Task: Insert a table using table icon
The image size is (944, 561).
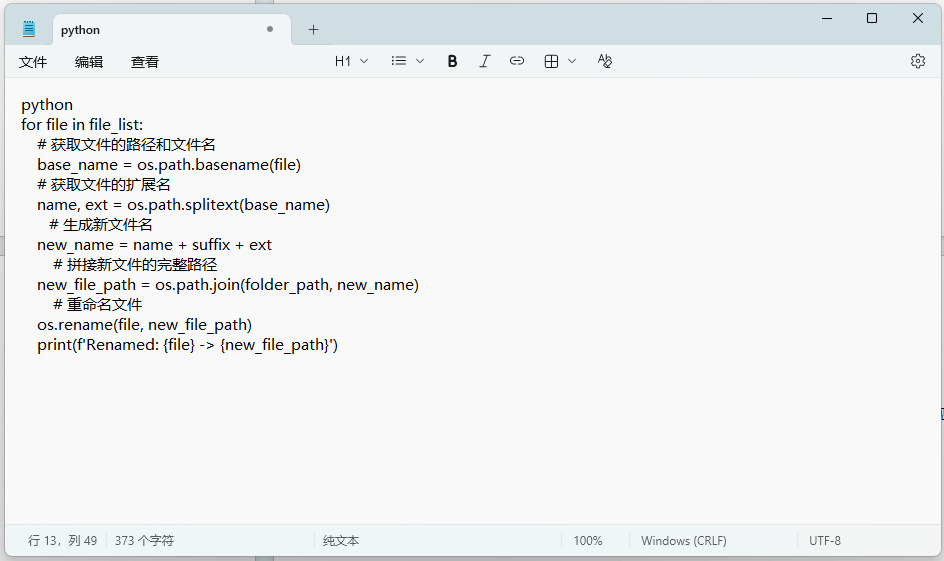Action: coord(551,61)
